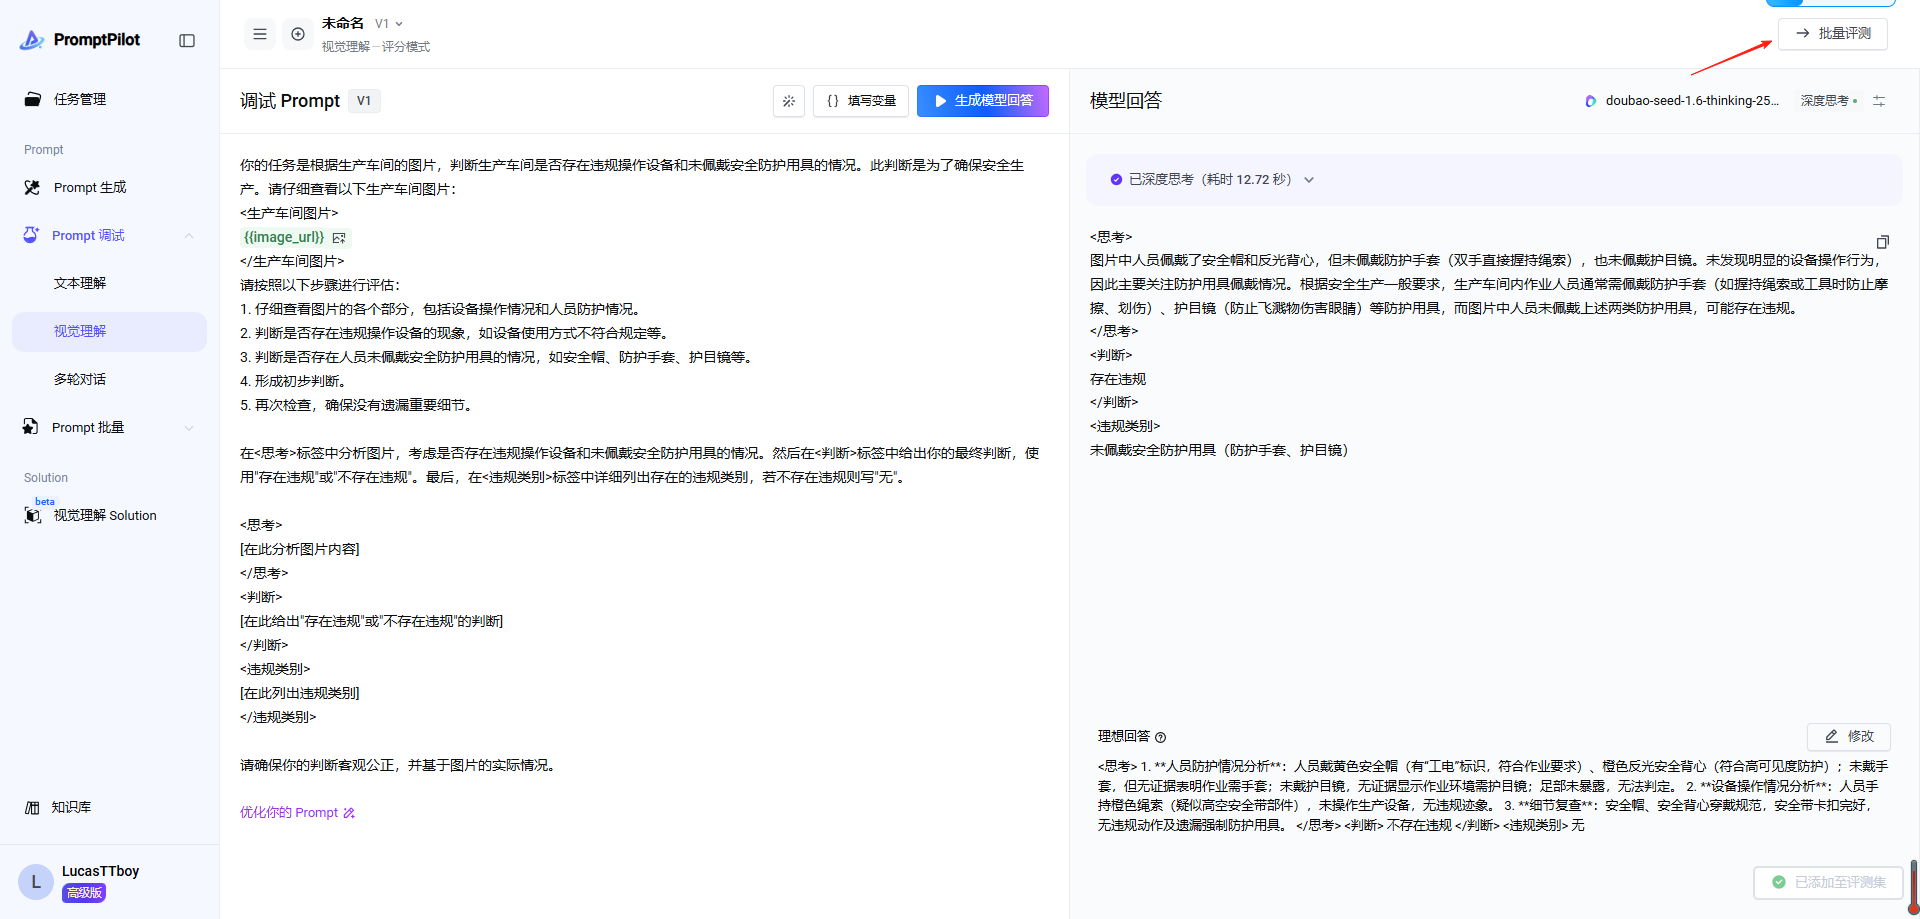The height and width of the screenshot is (919, 1920).
Task: Click the sparkle optimize icon button
Action: click(789, 101)
